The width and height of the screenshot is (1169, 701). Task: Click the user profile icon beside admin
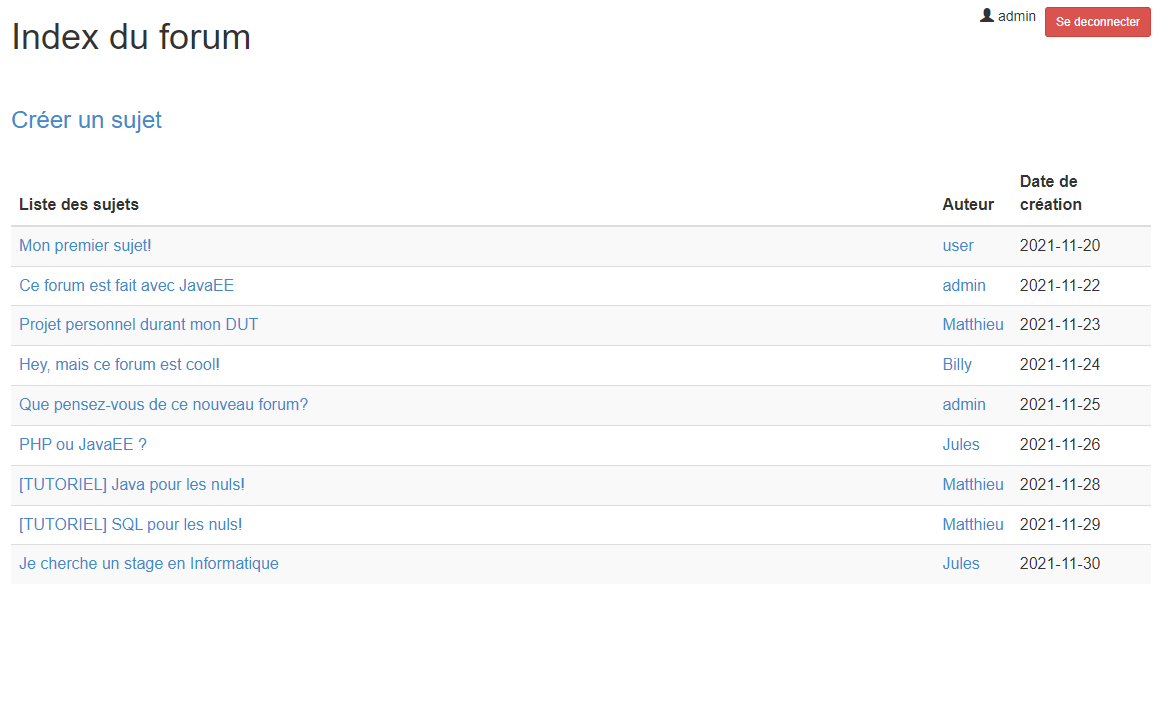pyautogui.click(x=987, y=16)
